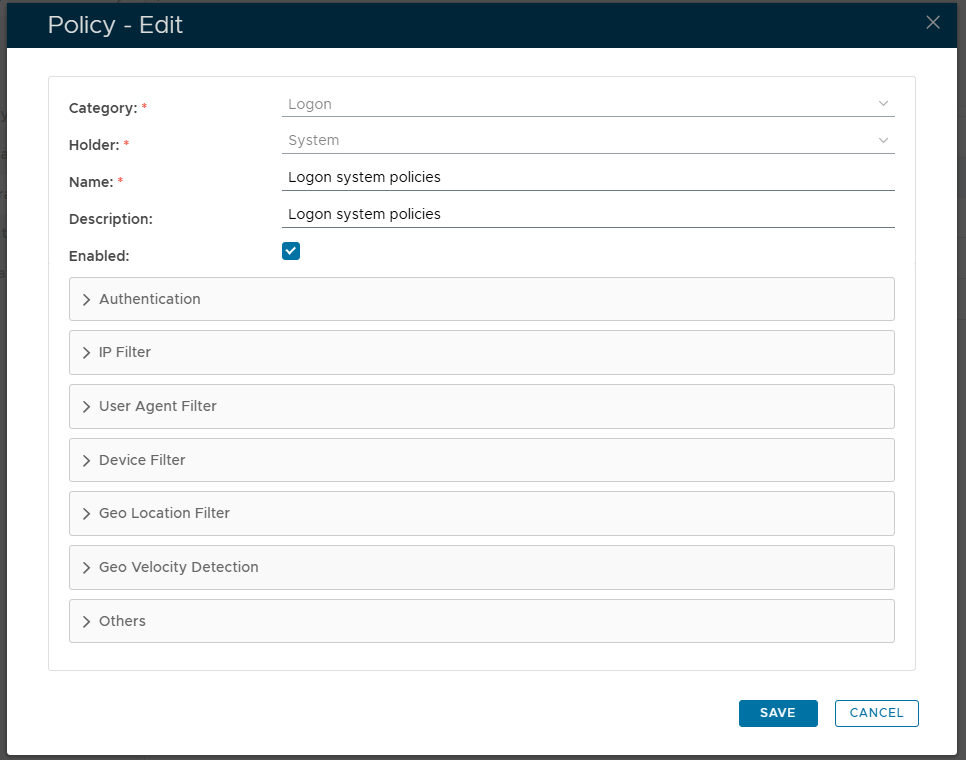This screenshot has height=760, width=966.
Task: Click the IP Filter section label
Action: (x=125, y=352)
